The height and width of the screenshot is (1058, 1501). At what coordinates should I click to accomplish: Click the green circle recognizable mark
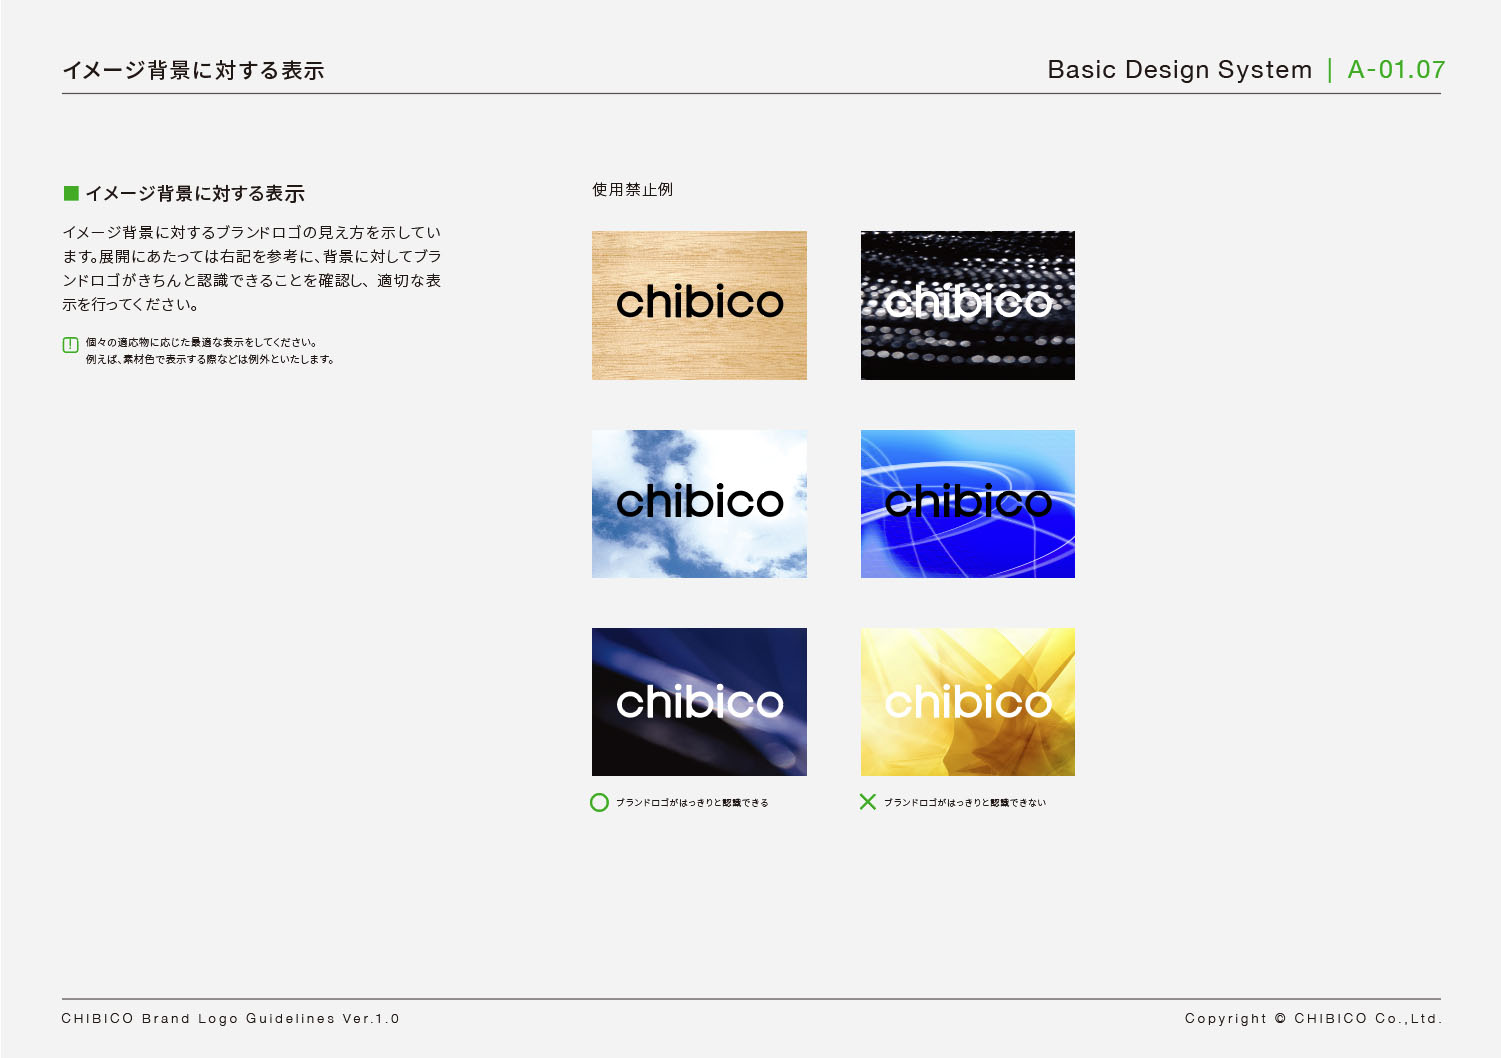[599, 802]
